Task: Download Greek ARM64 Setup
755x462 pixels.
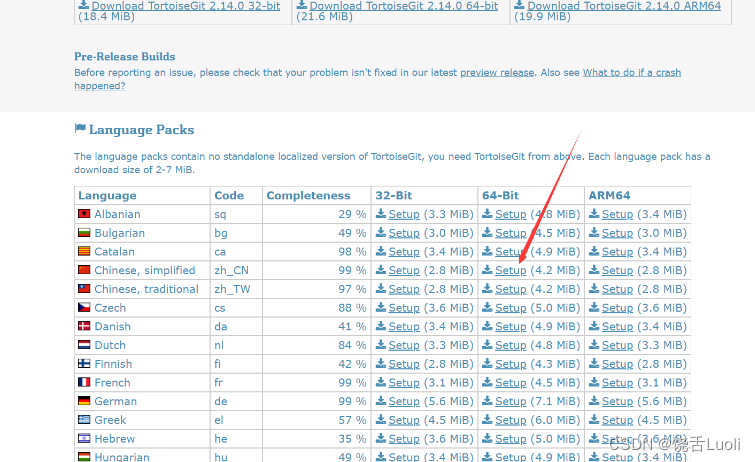Action: click(617, 420)
